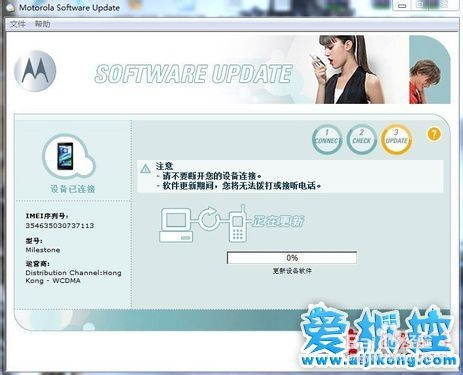The image size is (463, 375).
Task: Open the 文件 menu
Action: pos(17,24)
